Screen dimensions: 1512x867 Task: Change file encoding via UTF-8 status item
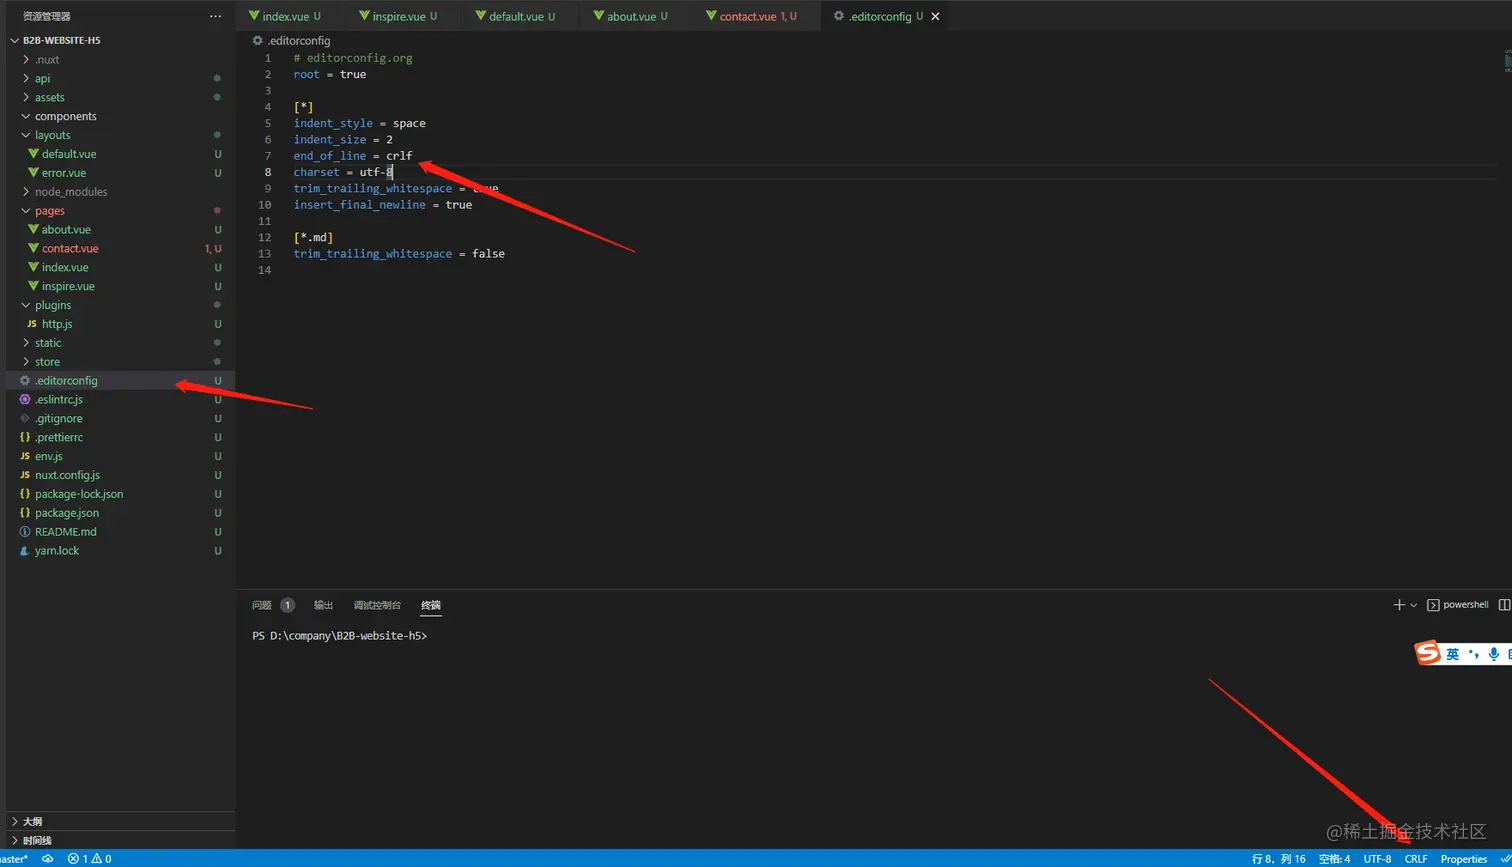(1377, 859)
